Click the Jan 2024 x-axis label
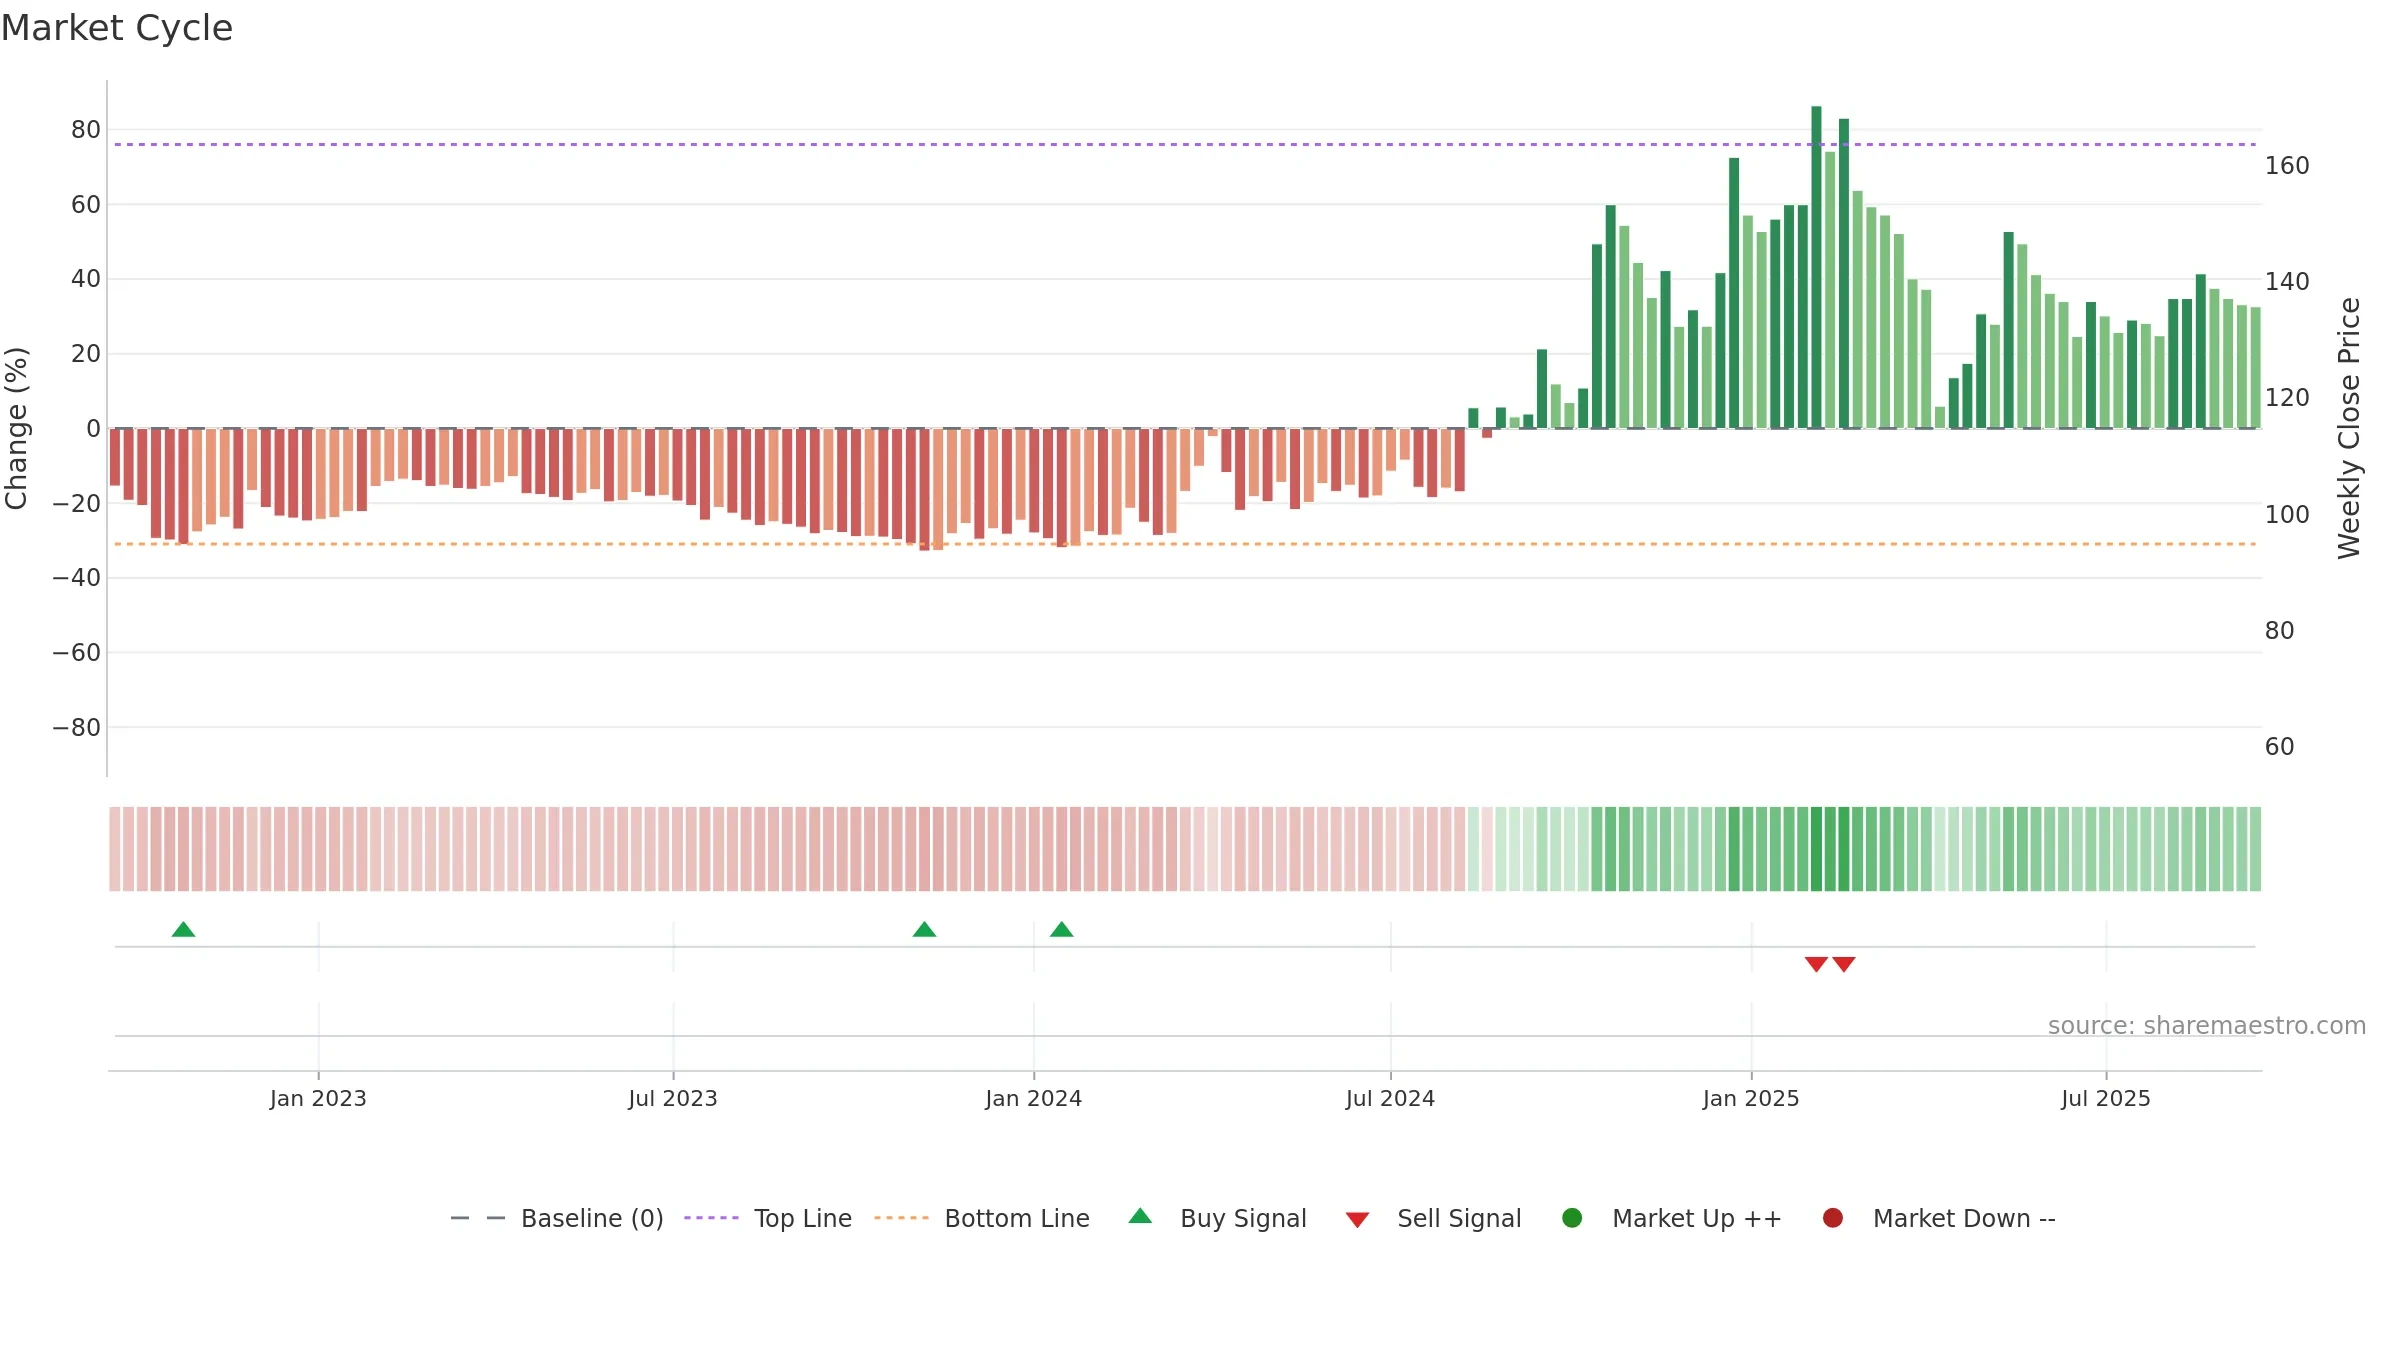2400x1350 pixels. tap(1033, 1098)
